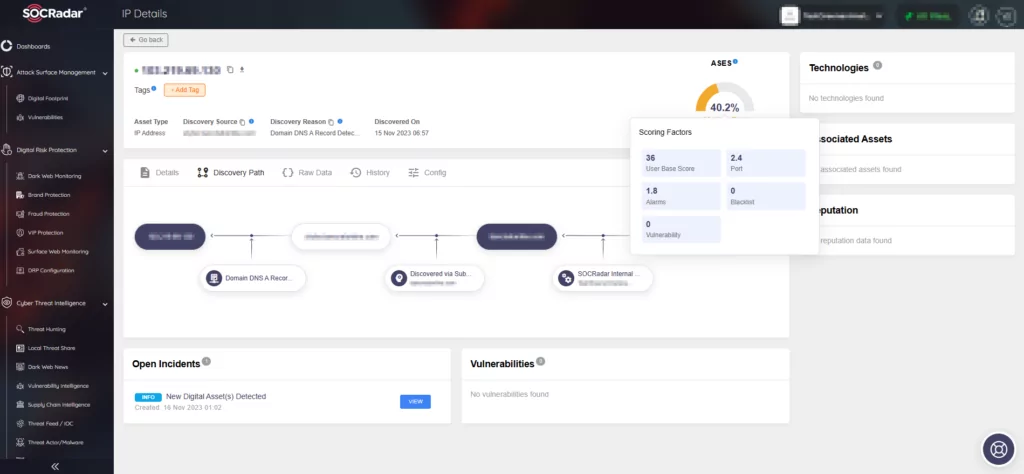The height and width of the screenshot is (474, 1024).
Task: Click the 40.2% ASES score gauge
Action: 725,100
